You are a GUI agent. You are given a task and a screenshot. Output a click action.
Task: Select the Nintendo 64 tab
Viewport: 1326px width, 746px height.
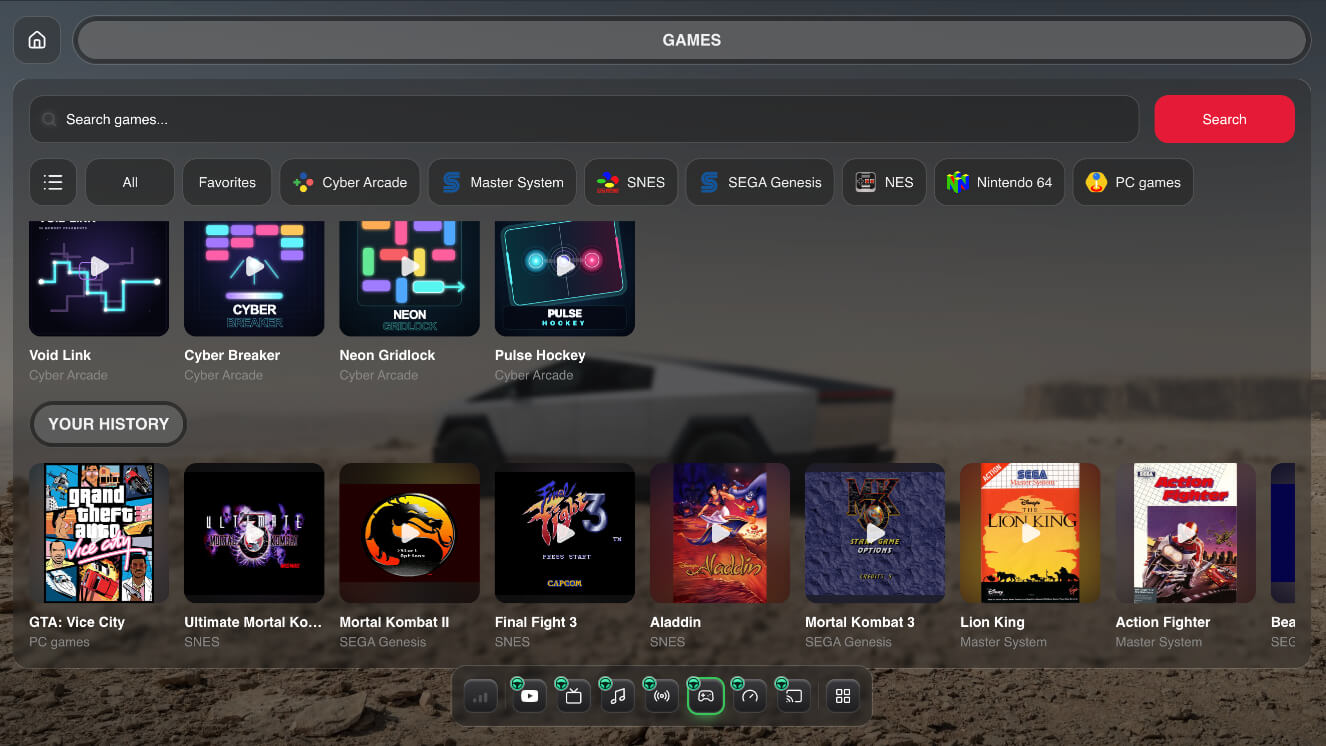click(x=999, y=182)
